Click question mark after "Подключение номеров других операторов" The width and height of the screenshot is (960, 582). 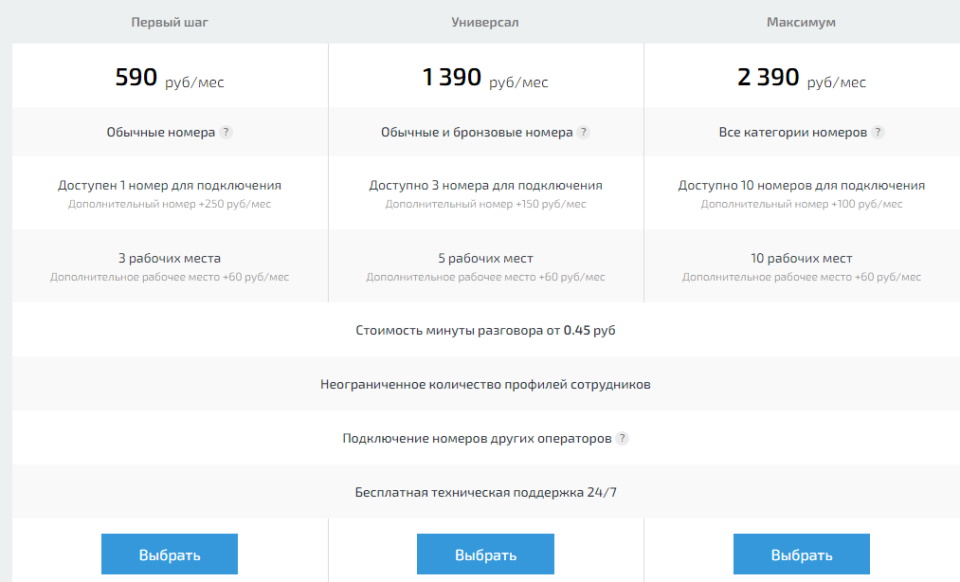click(x=622, y=438)
